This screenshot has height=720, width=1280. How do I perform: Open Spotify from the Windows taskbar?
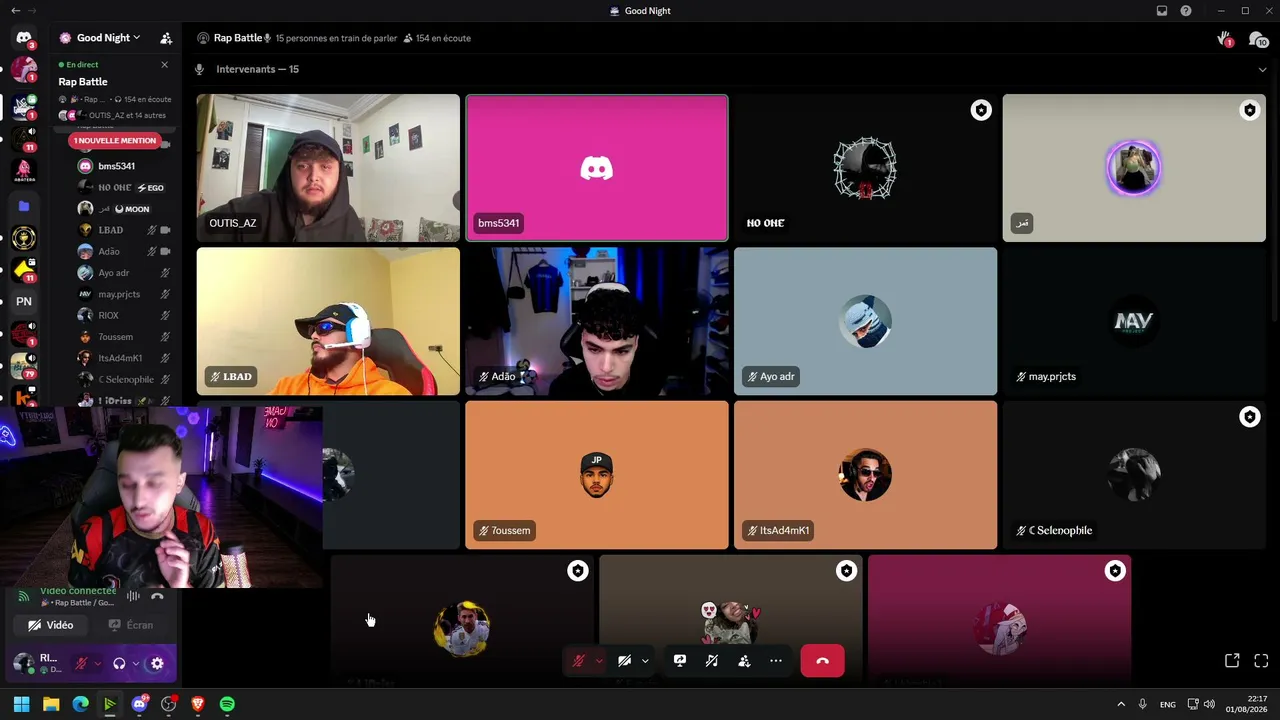227,704
